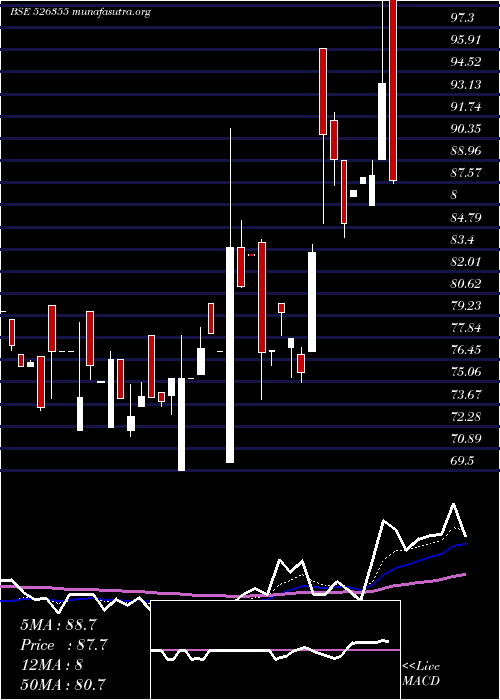Click the 80.62 price axis label

click(x=466, y=283)
